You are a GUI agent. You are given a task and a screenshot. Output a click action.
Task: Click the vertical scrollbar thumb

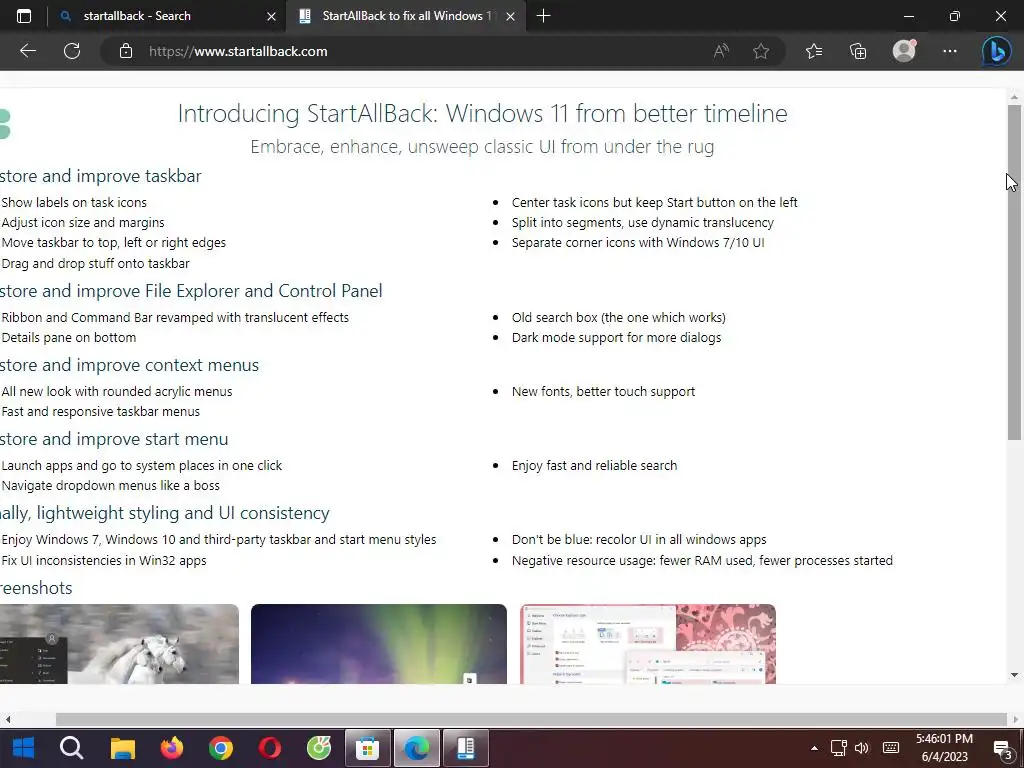1014,272
